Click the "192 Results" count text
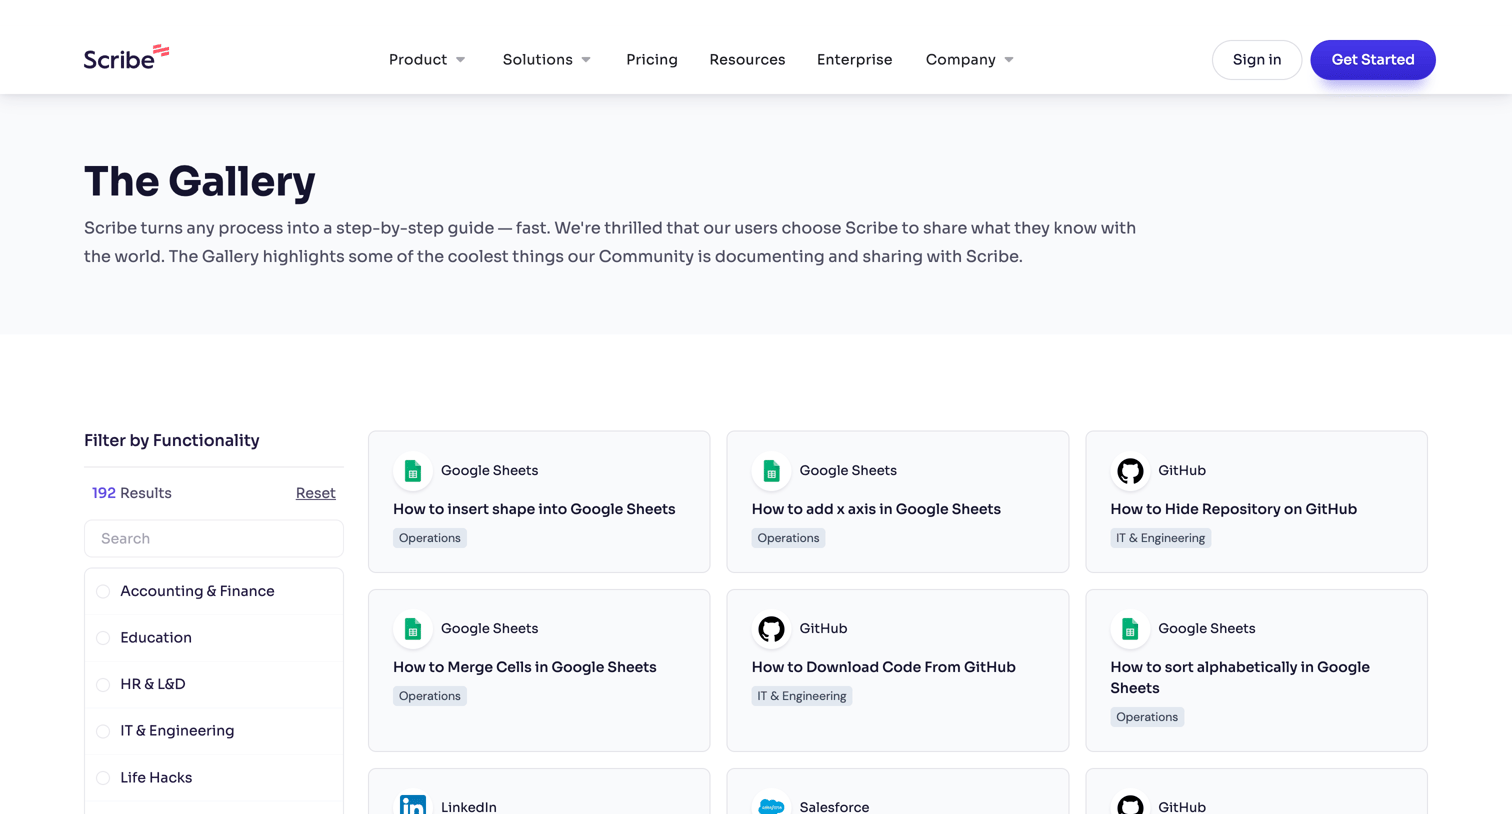 pyautogui.click(x=132, y=493)
